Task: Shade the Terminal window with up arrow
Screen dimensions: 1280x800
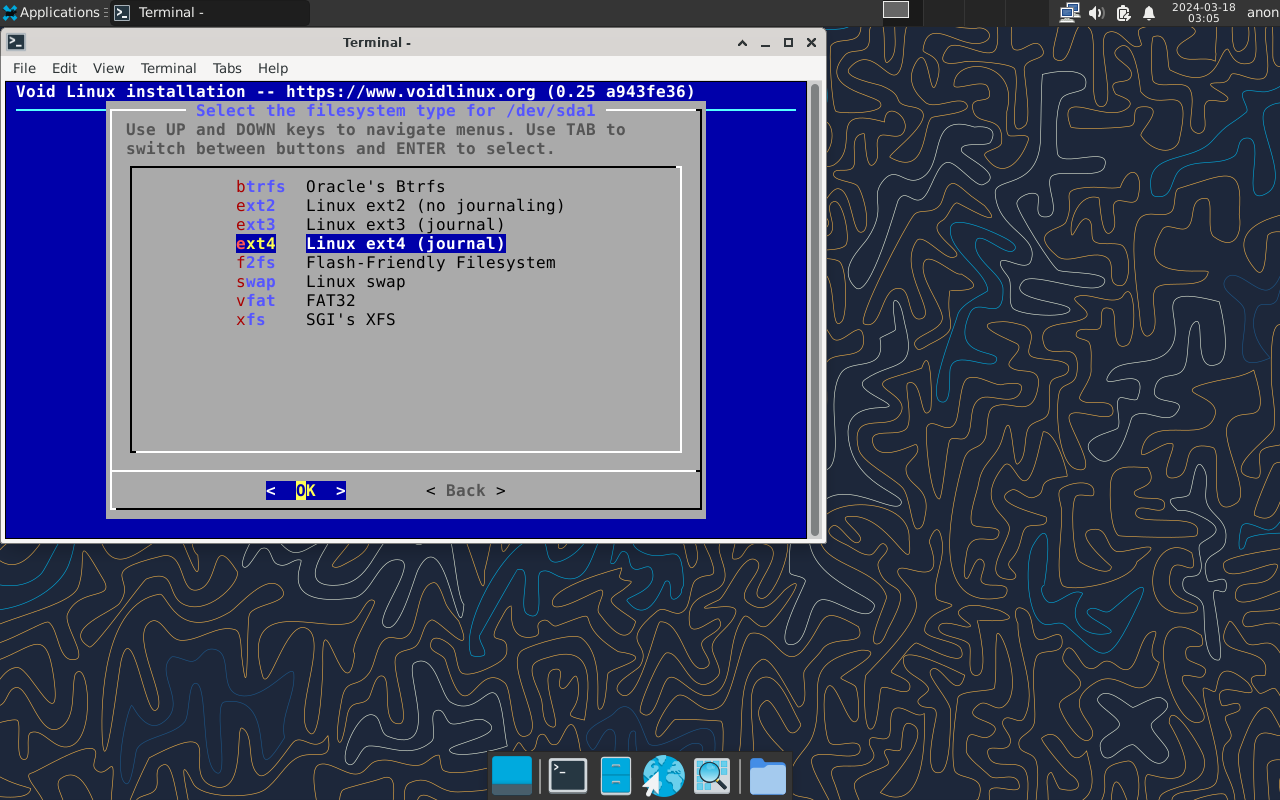Action: pos(742,42)
